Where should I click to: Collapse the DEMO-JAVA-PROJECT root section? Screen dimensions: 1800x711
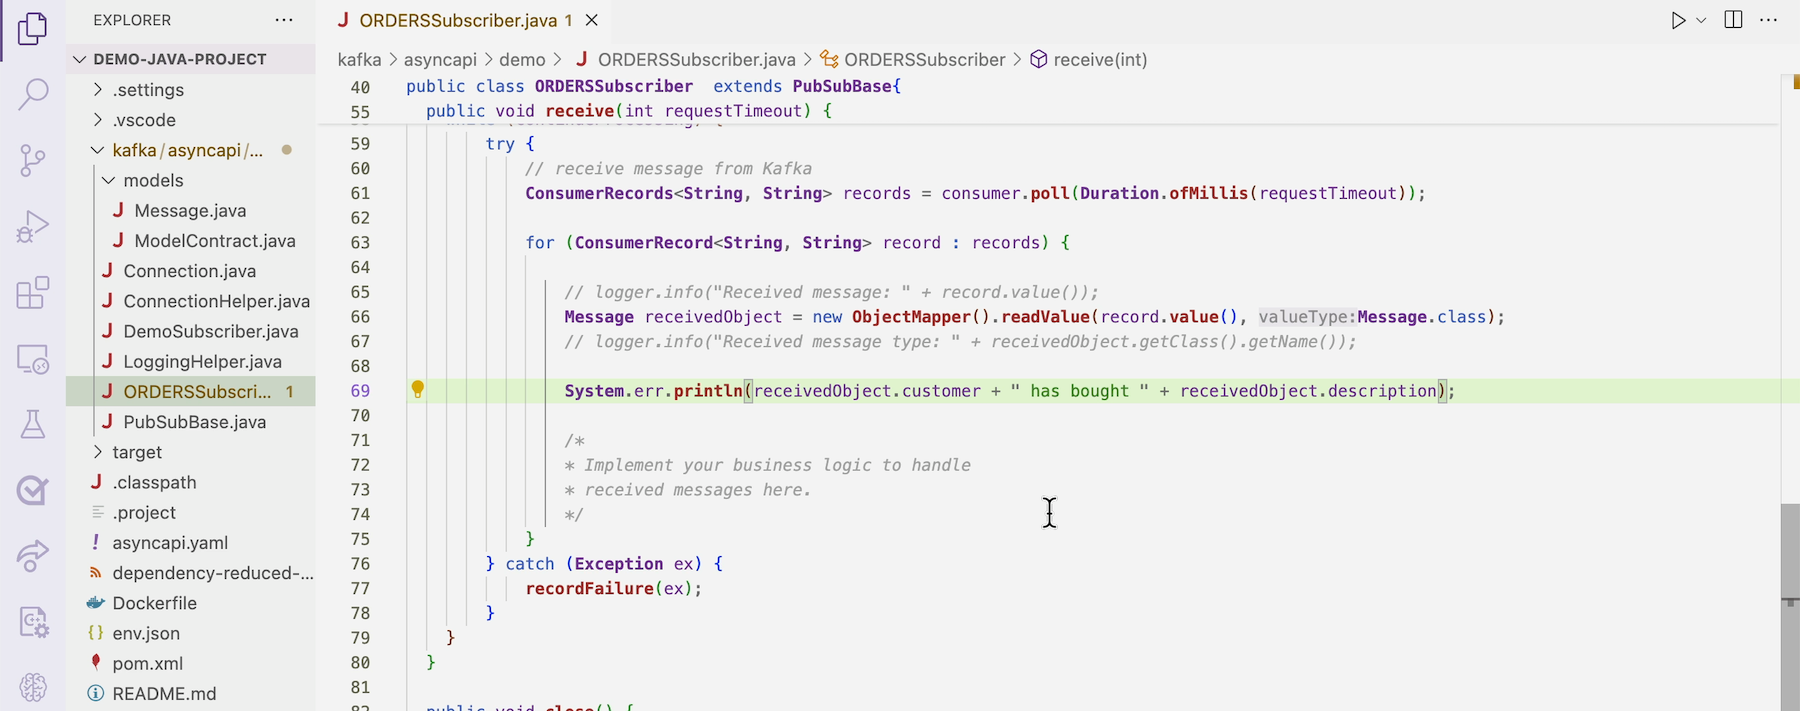pos(80,59)
